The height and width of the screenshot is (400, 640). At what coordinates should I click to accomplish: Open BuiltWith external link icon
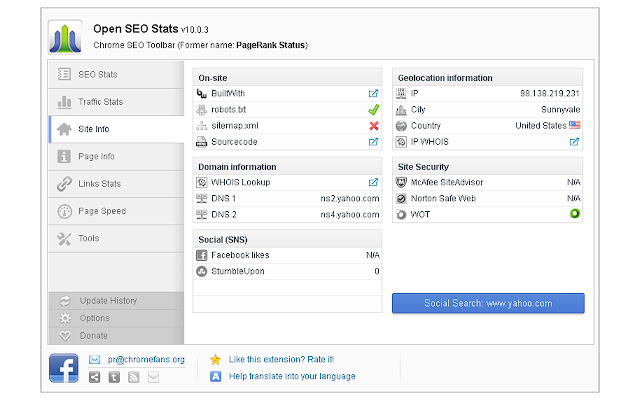[x=373, y=93]
